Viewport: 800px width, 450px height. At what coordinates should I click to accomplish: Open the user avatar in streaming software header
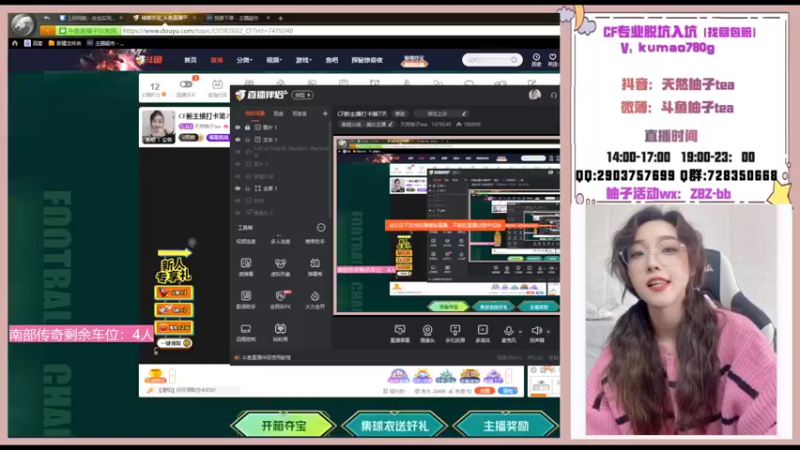tap(535, 94)
